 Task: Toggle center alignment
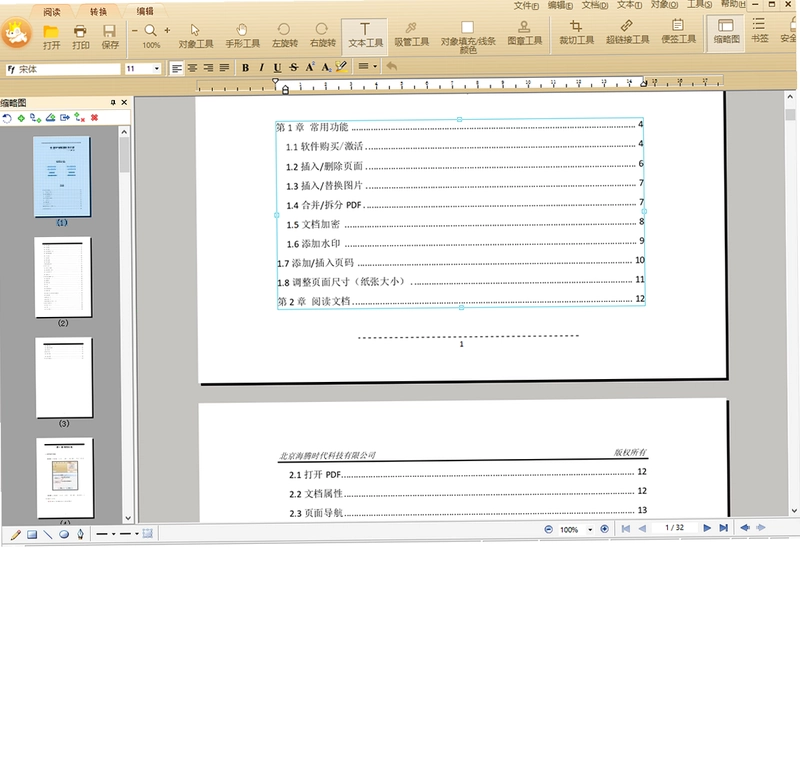click(x=192, y=68)
